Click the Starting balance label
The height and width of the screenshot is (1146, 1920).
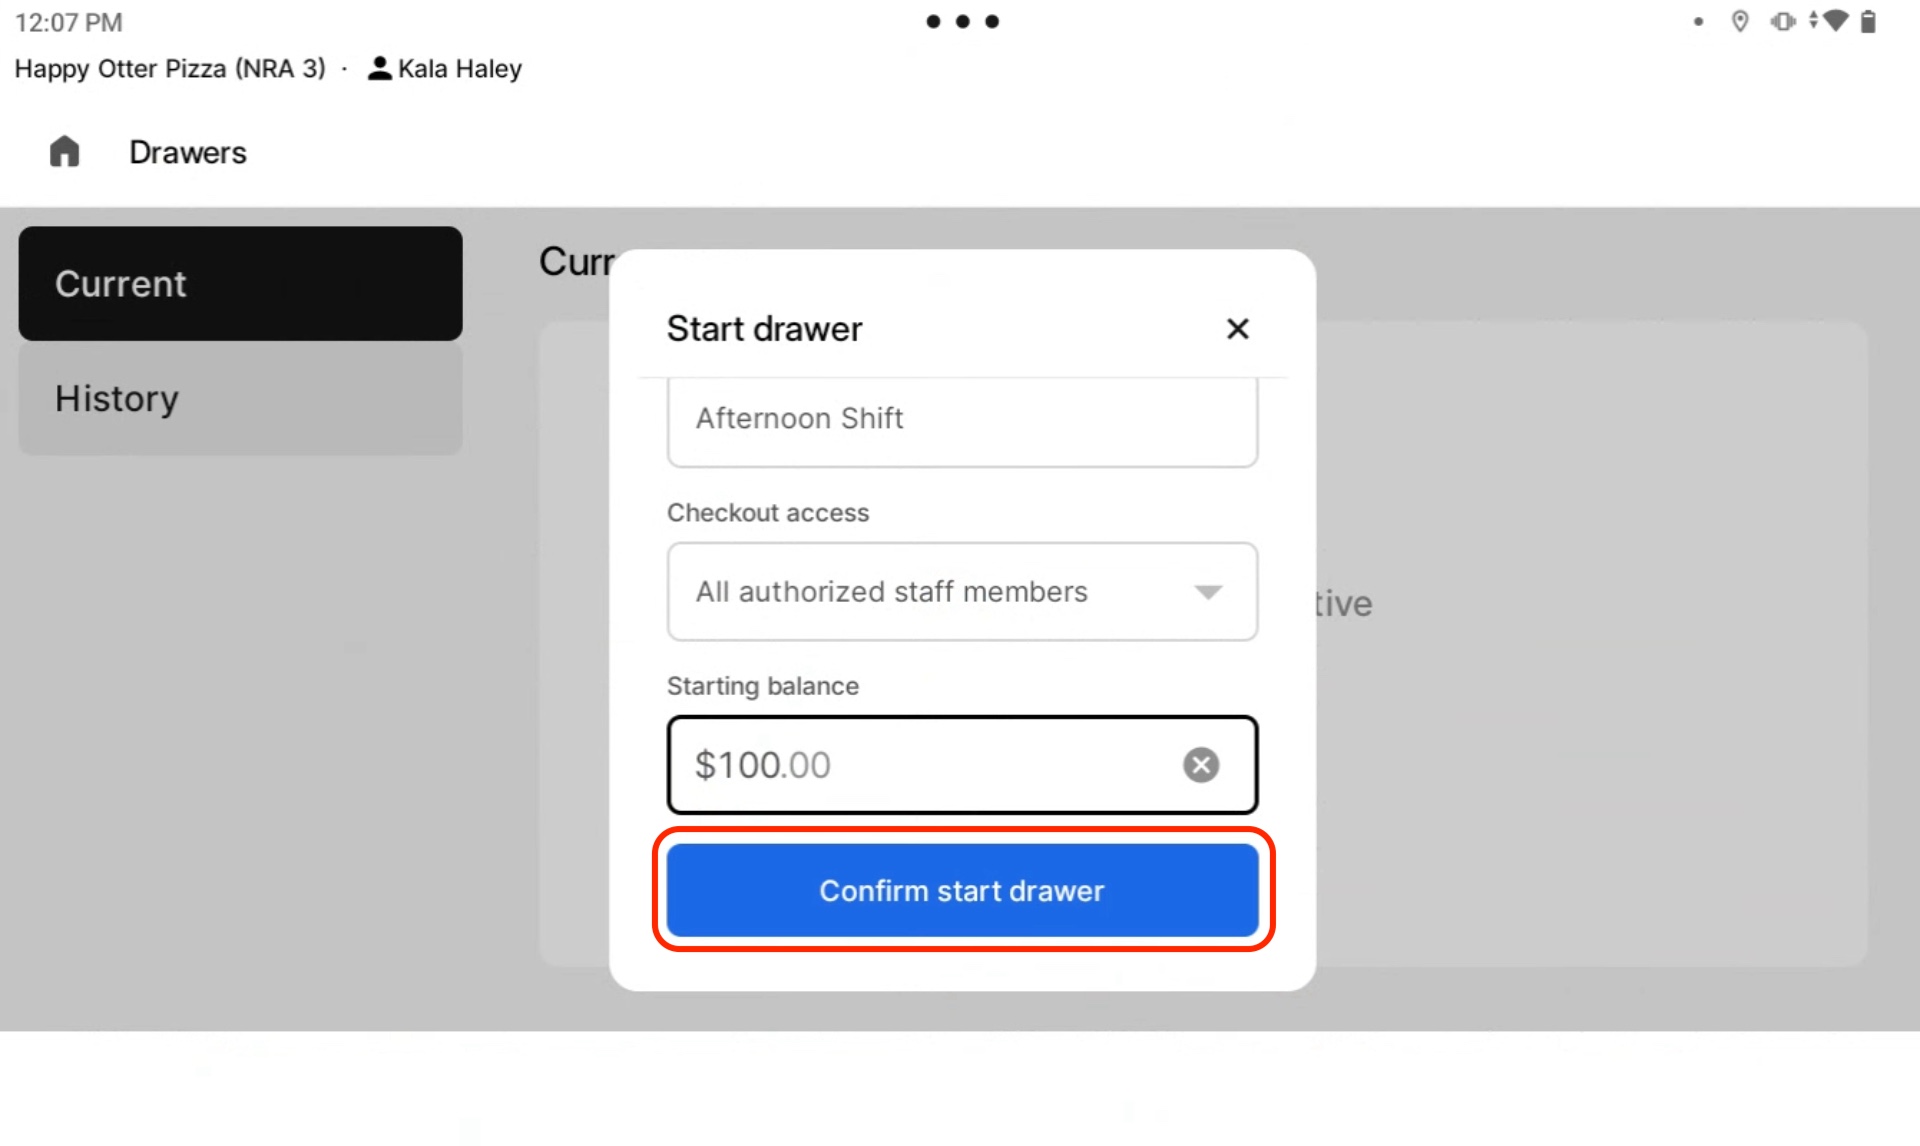(x=762, y=686)
